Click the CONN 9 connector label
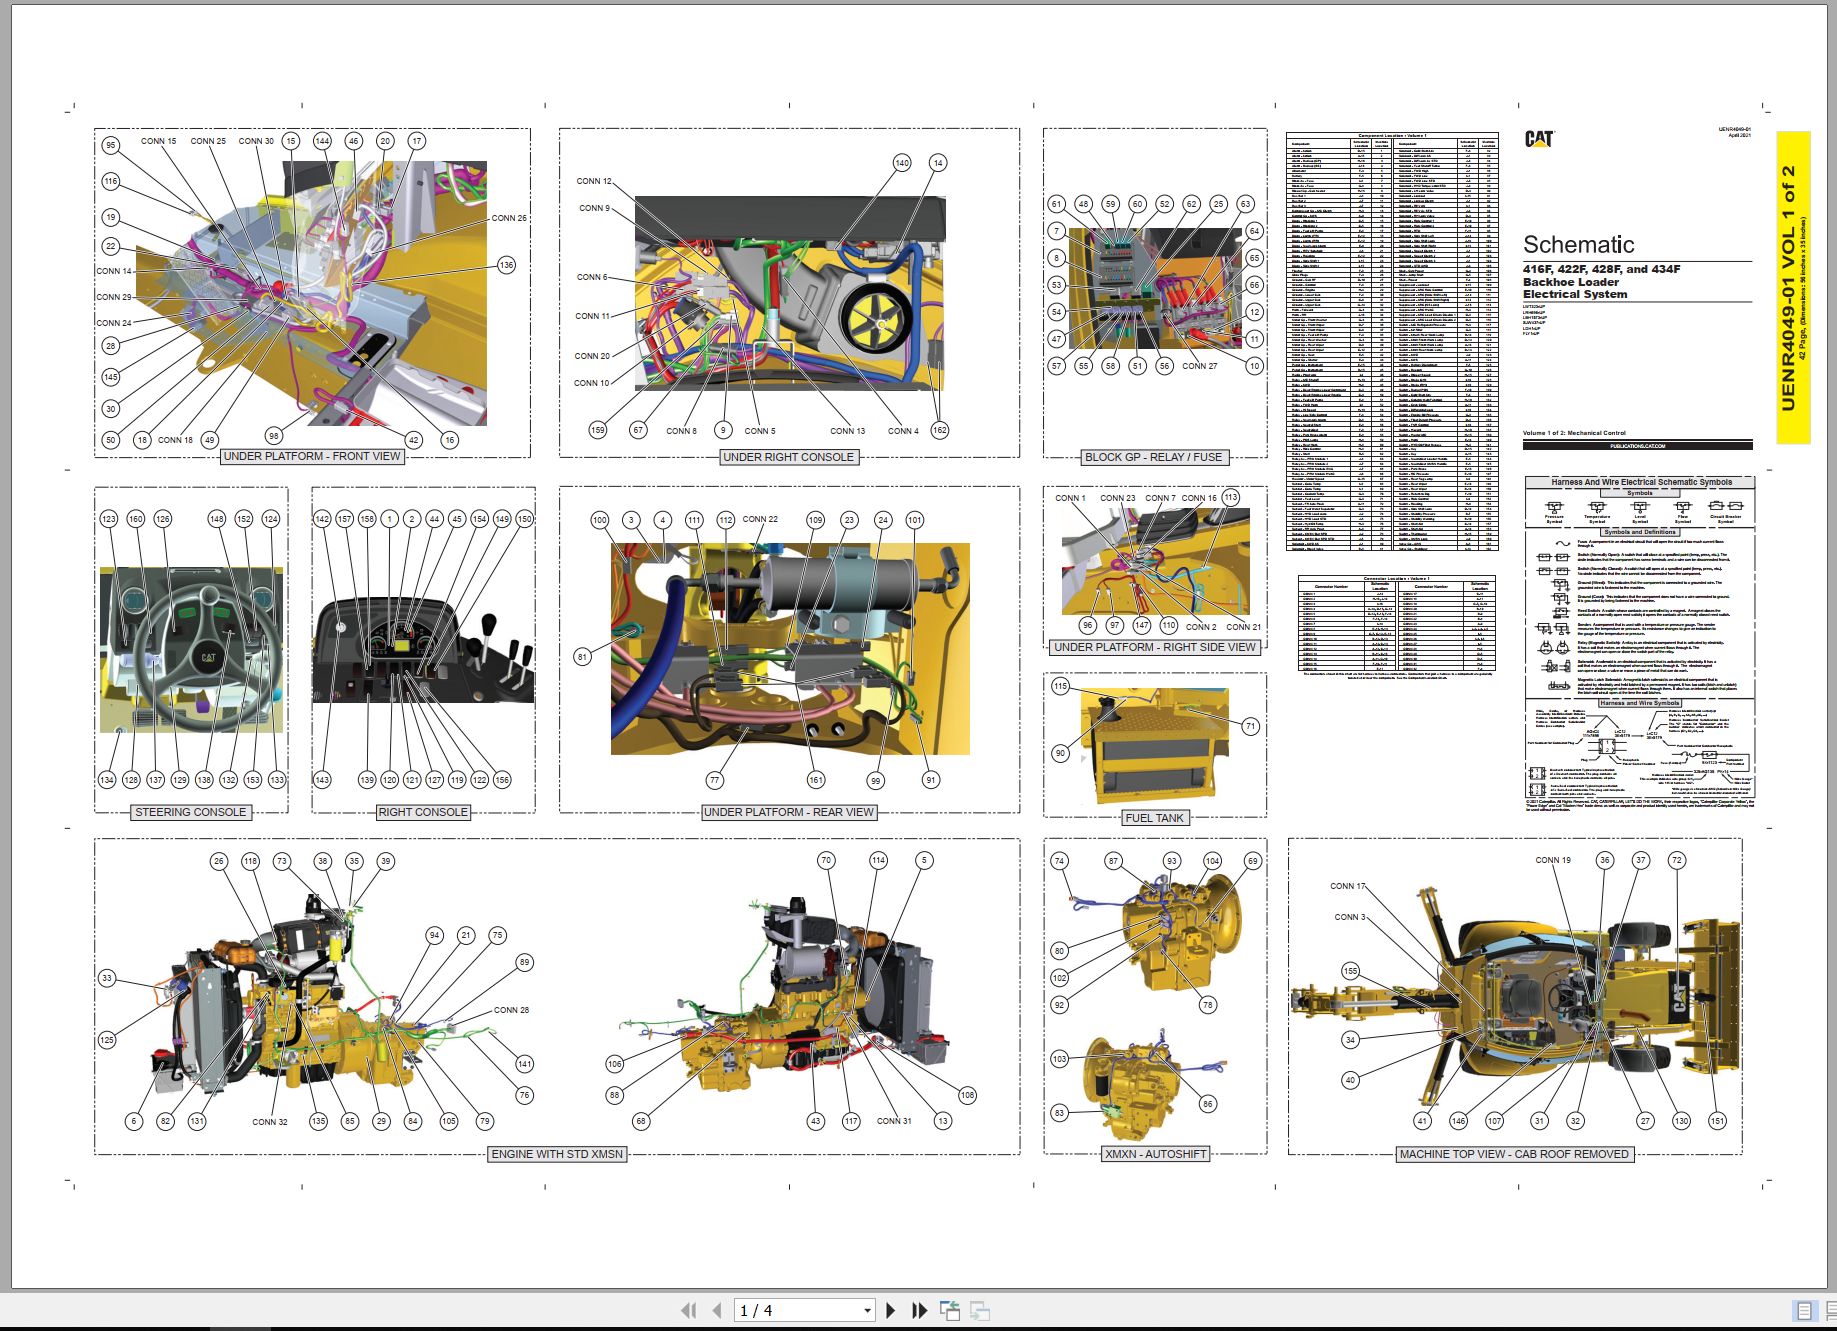The width and height of the screenshot is (1837, 1331). pyautogui.click(x=594, y=208)
